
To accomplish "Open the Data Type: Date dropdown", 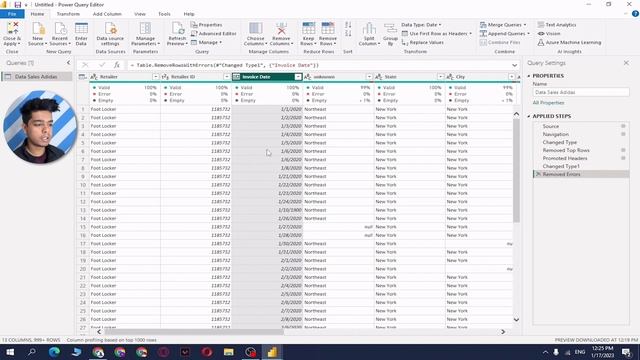I will coord(421,25).
